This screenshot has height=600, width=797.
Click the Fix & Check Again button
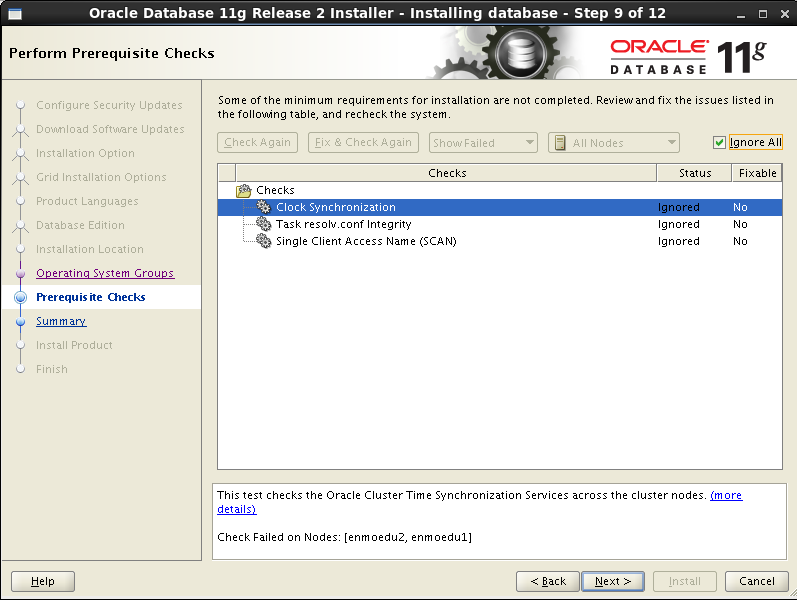point(363,142)
